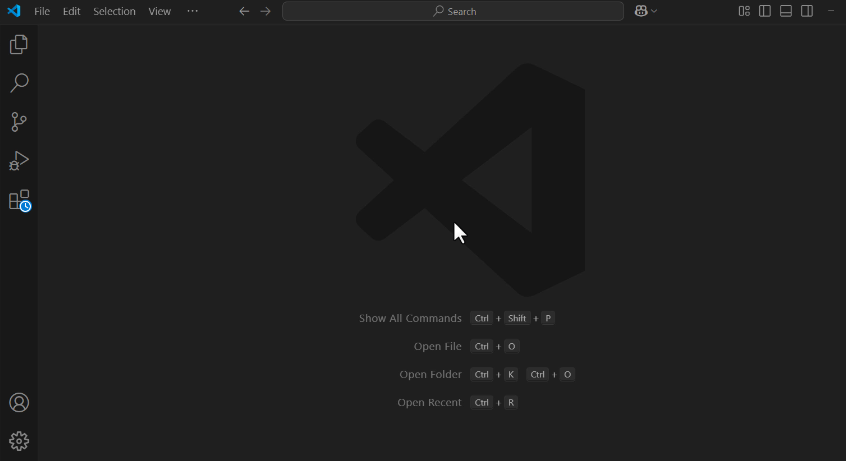Expand the hidden menus ellipsis
846x461 pixels.
click(192, 11)
